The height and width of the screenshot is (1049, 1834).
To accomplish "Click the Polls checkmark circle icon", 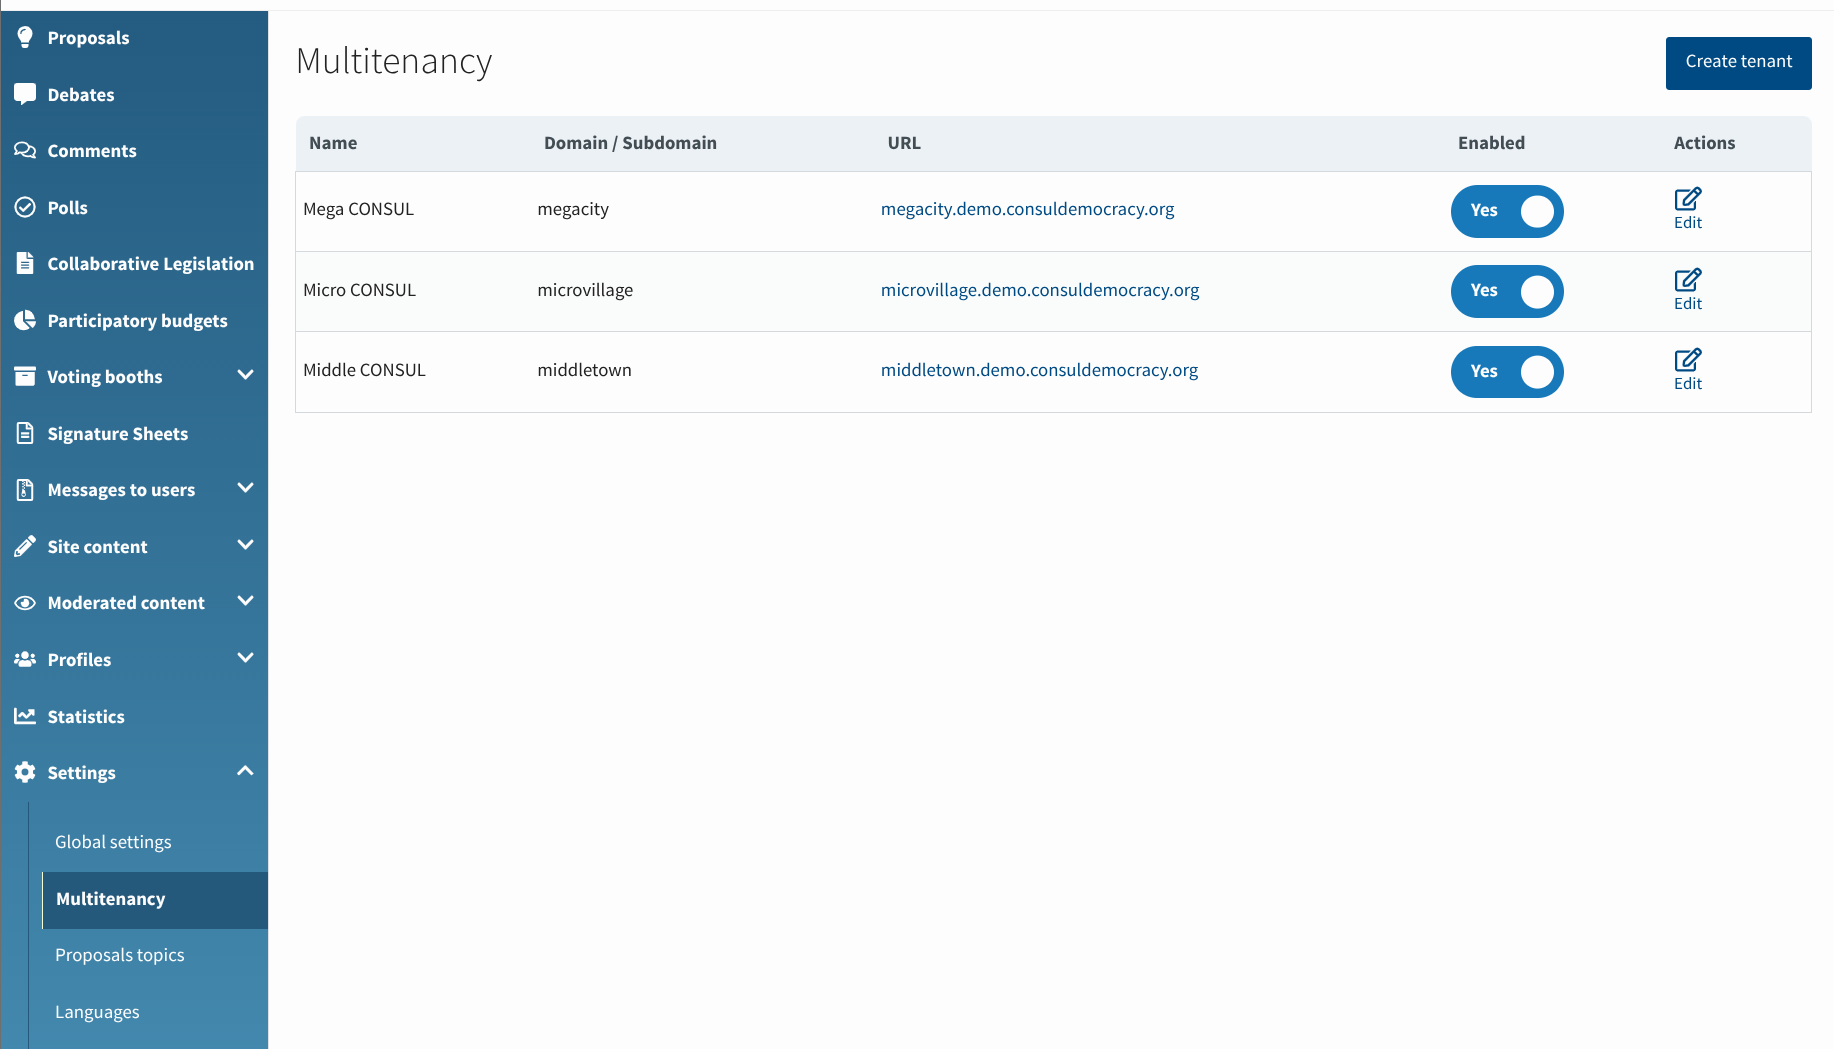I will pos(25,207).
